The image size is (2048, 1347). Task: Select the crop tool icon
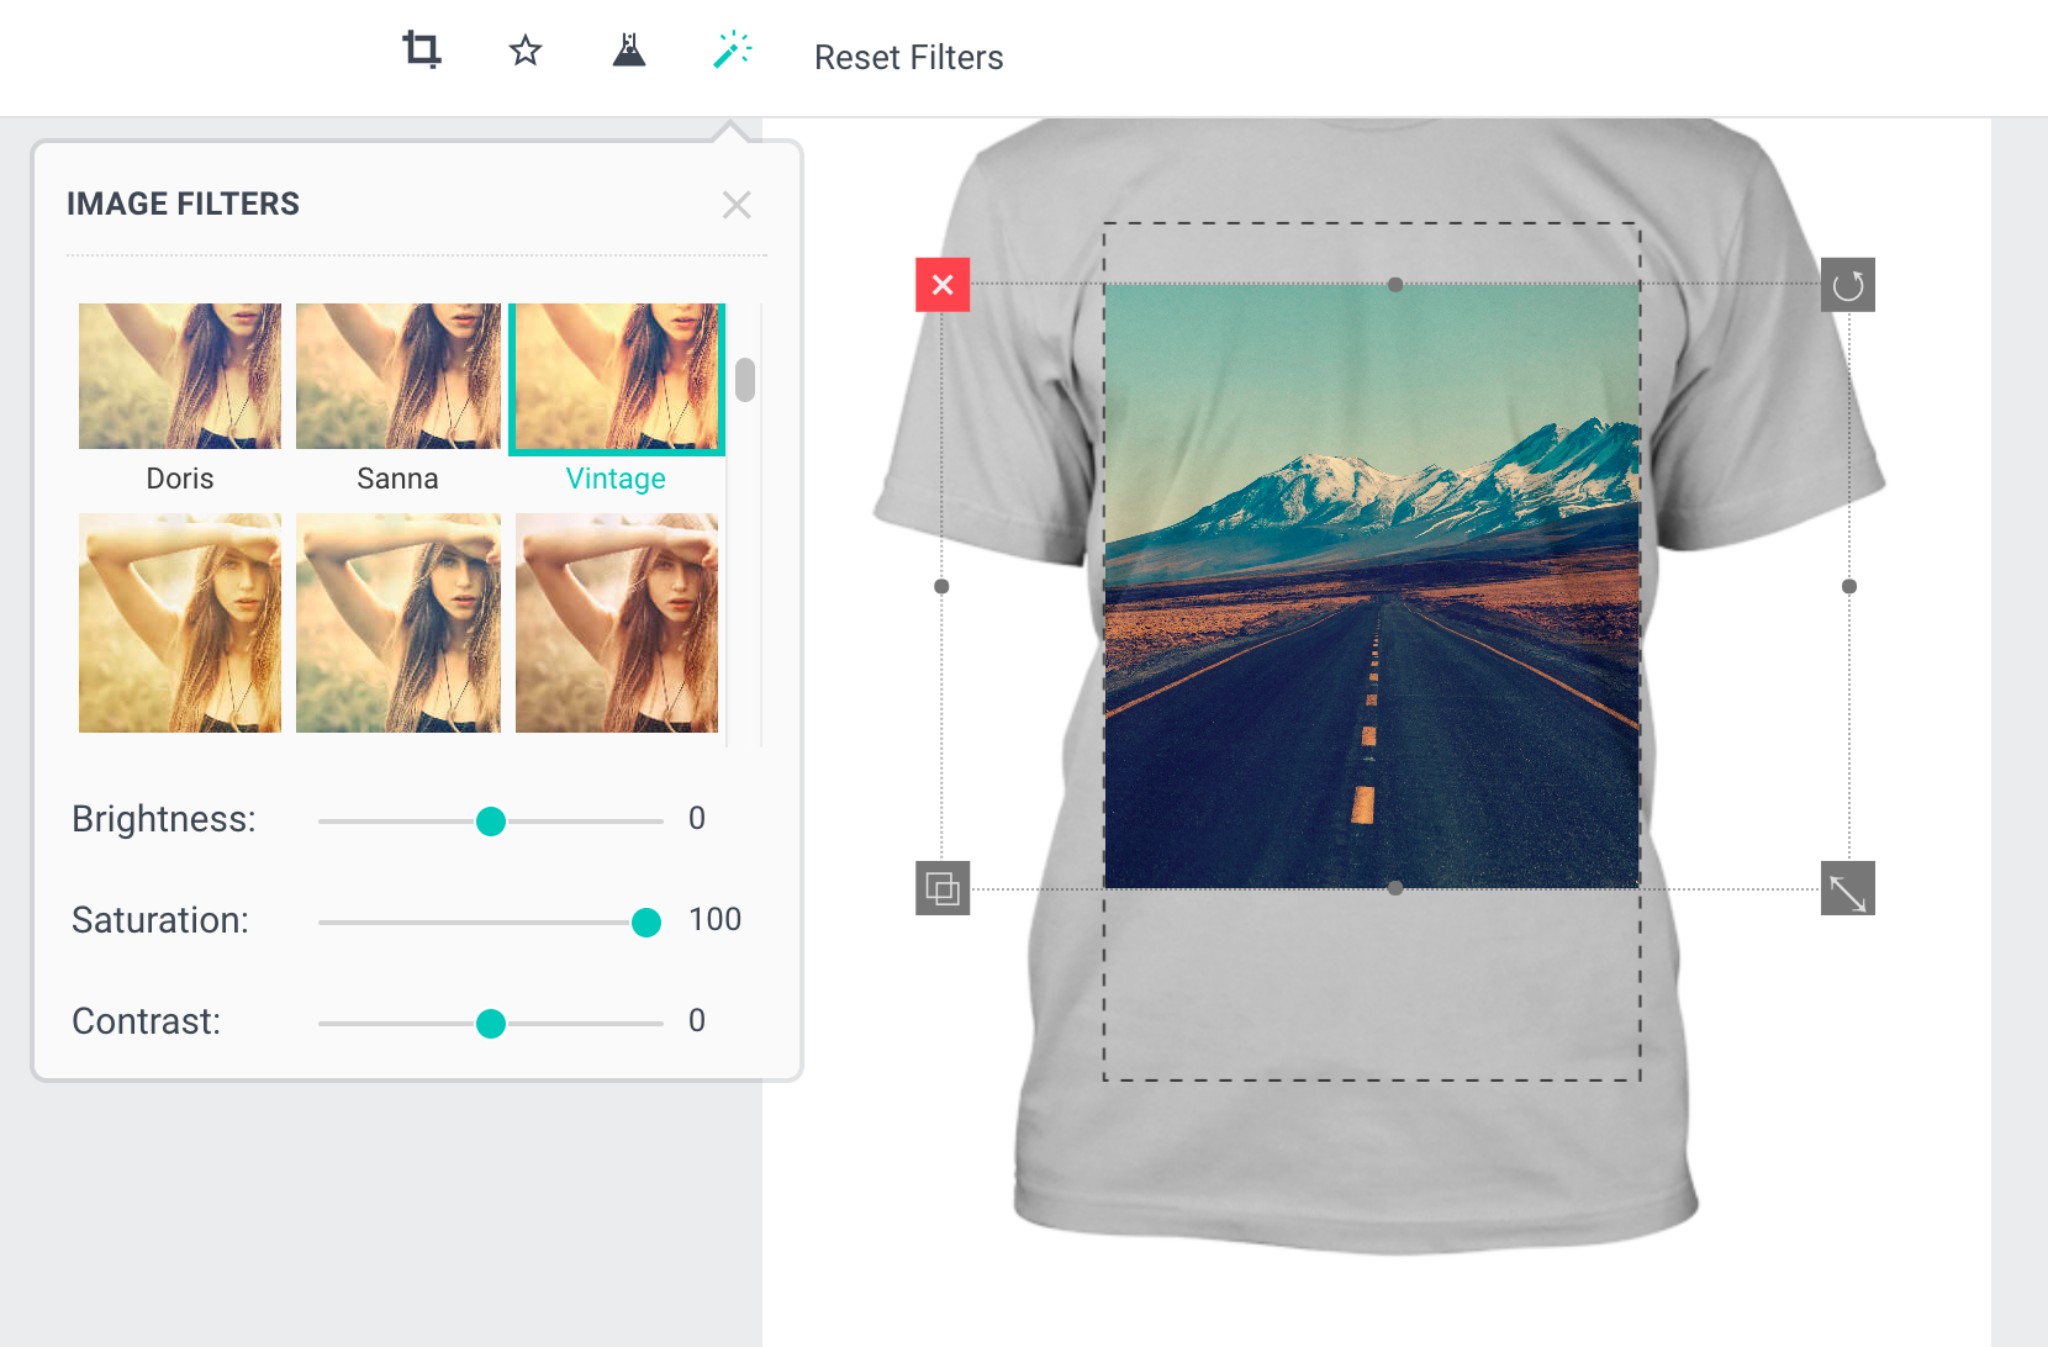pyautogui.click(x=421, y=49)
